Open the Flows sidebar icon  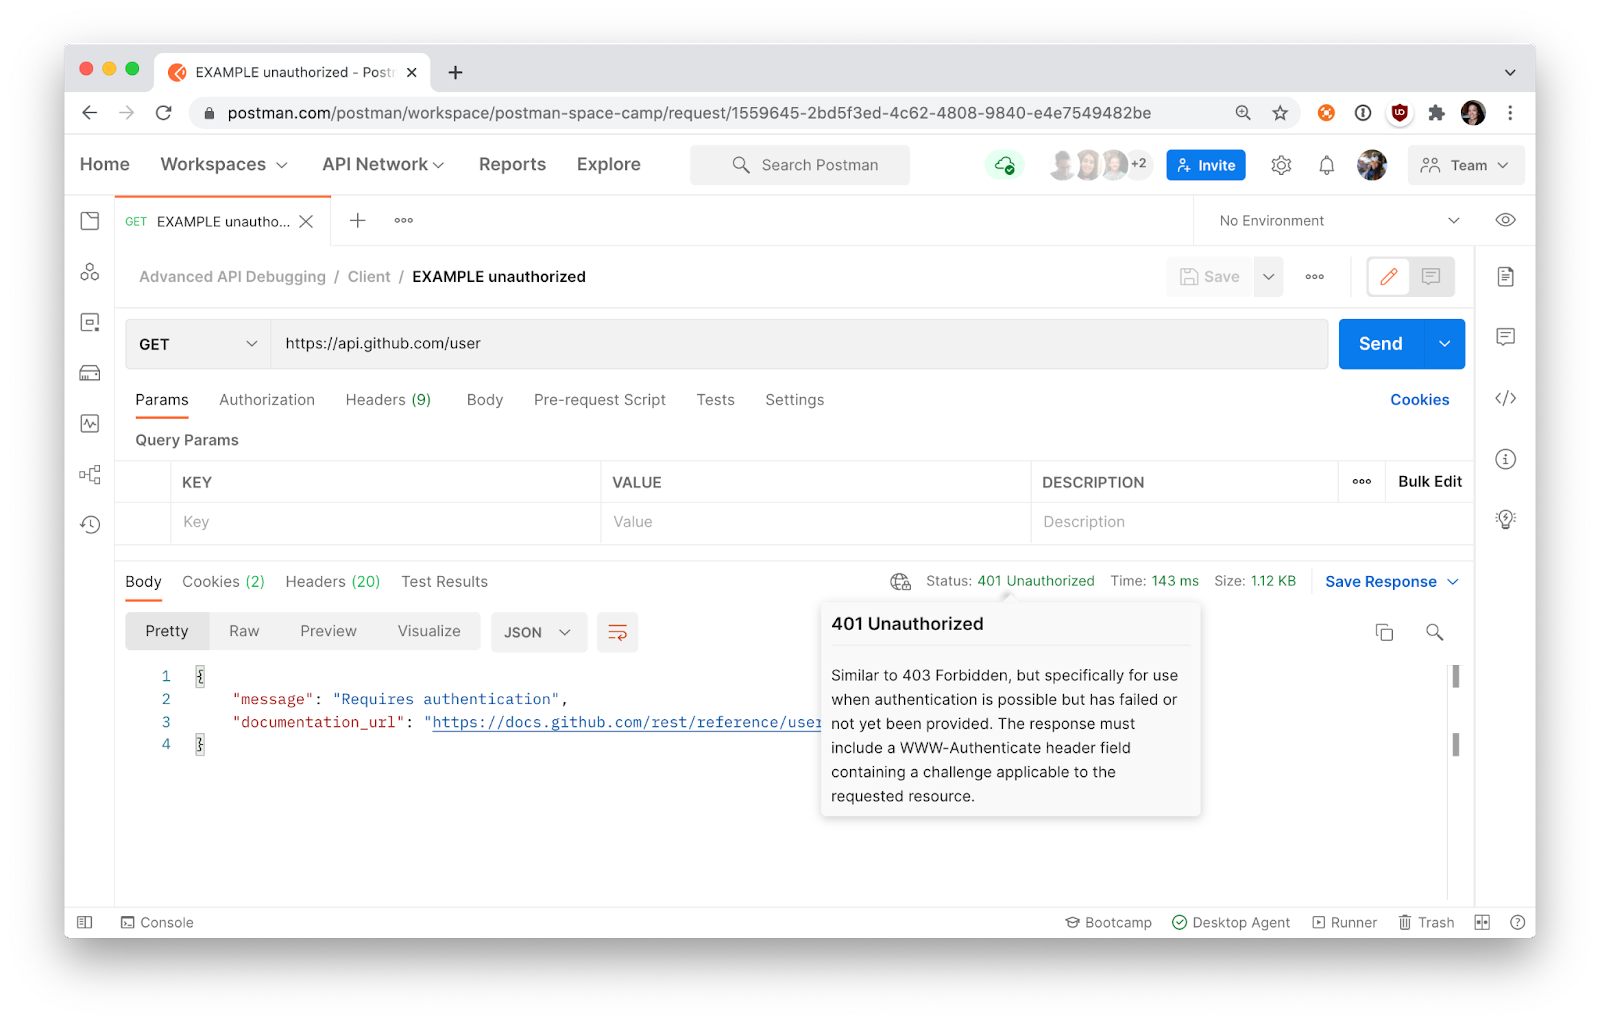(90, 474)
